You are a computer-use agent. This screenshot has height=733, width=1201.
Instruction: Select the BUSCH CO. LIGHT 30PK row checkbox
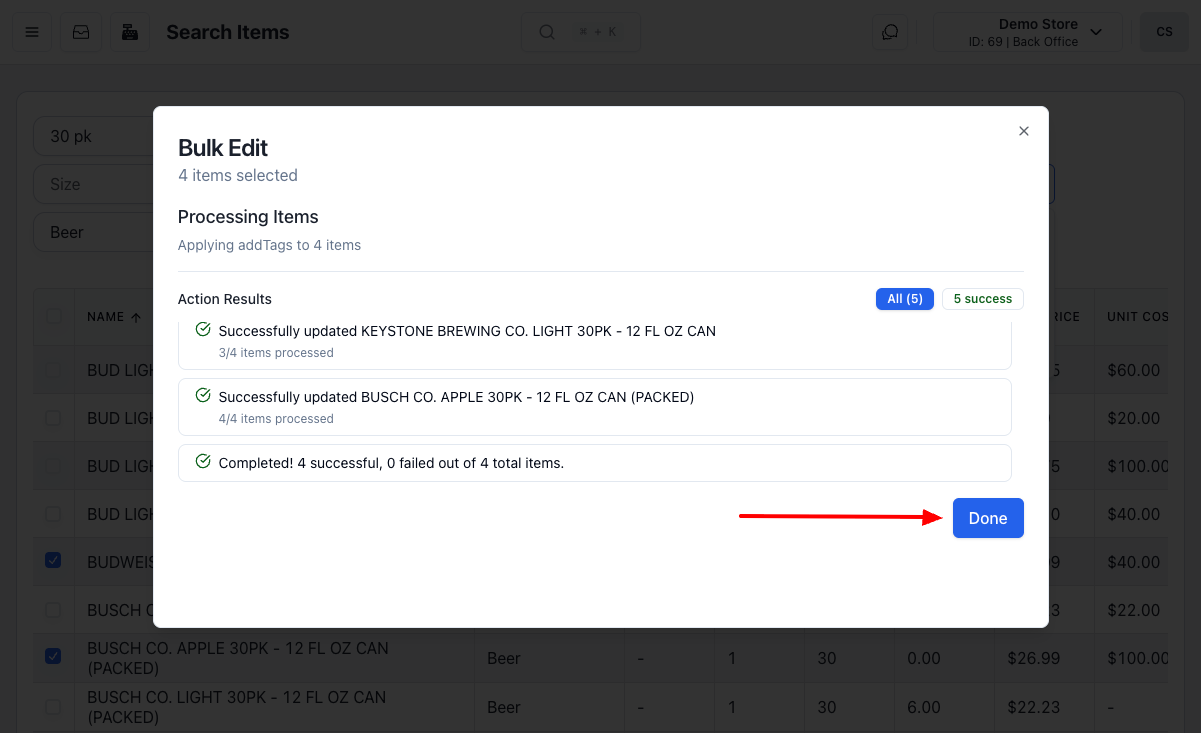(x=53, y=707)
